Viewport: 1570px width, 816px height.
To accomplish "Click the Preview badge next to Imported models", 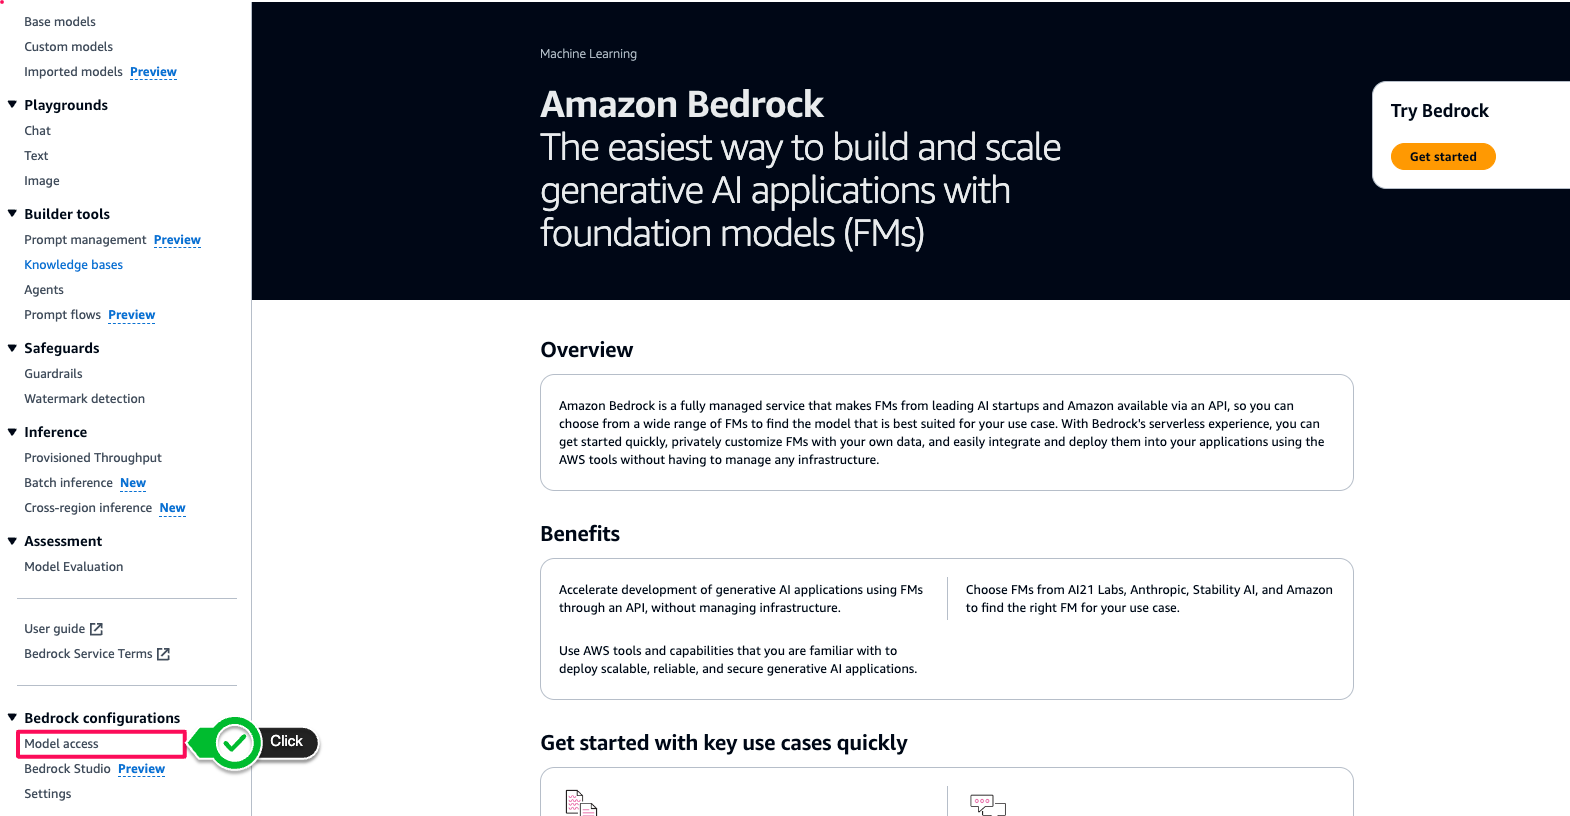I will tap(153, 72).
